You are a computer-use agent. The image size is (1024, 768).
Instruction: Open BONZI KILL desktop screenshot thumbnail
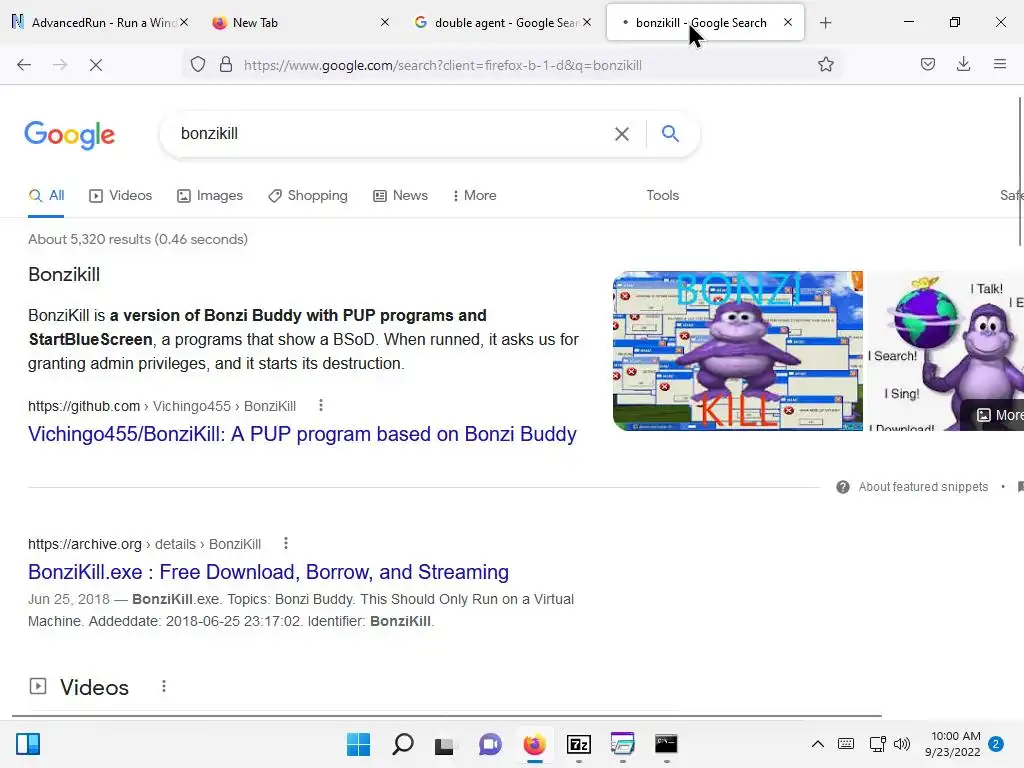[737, 351]
